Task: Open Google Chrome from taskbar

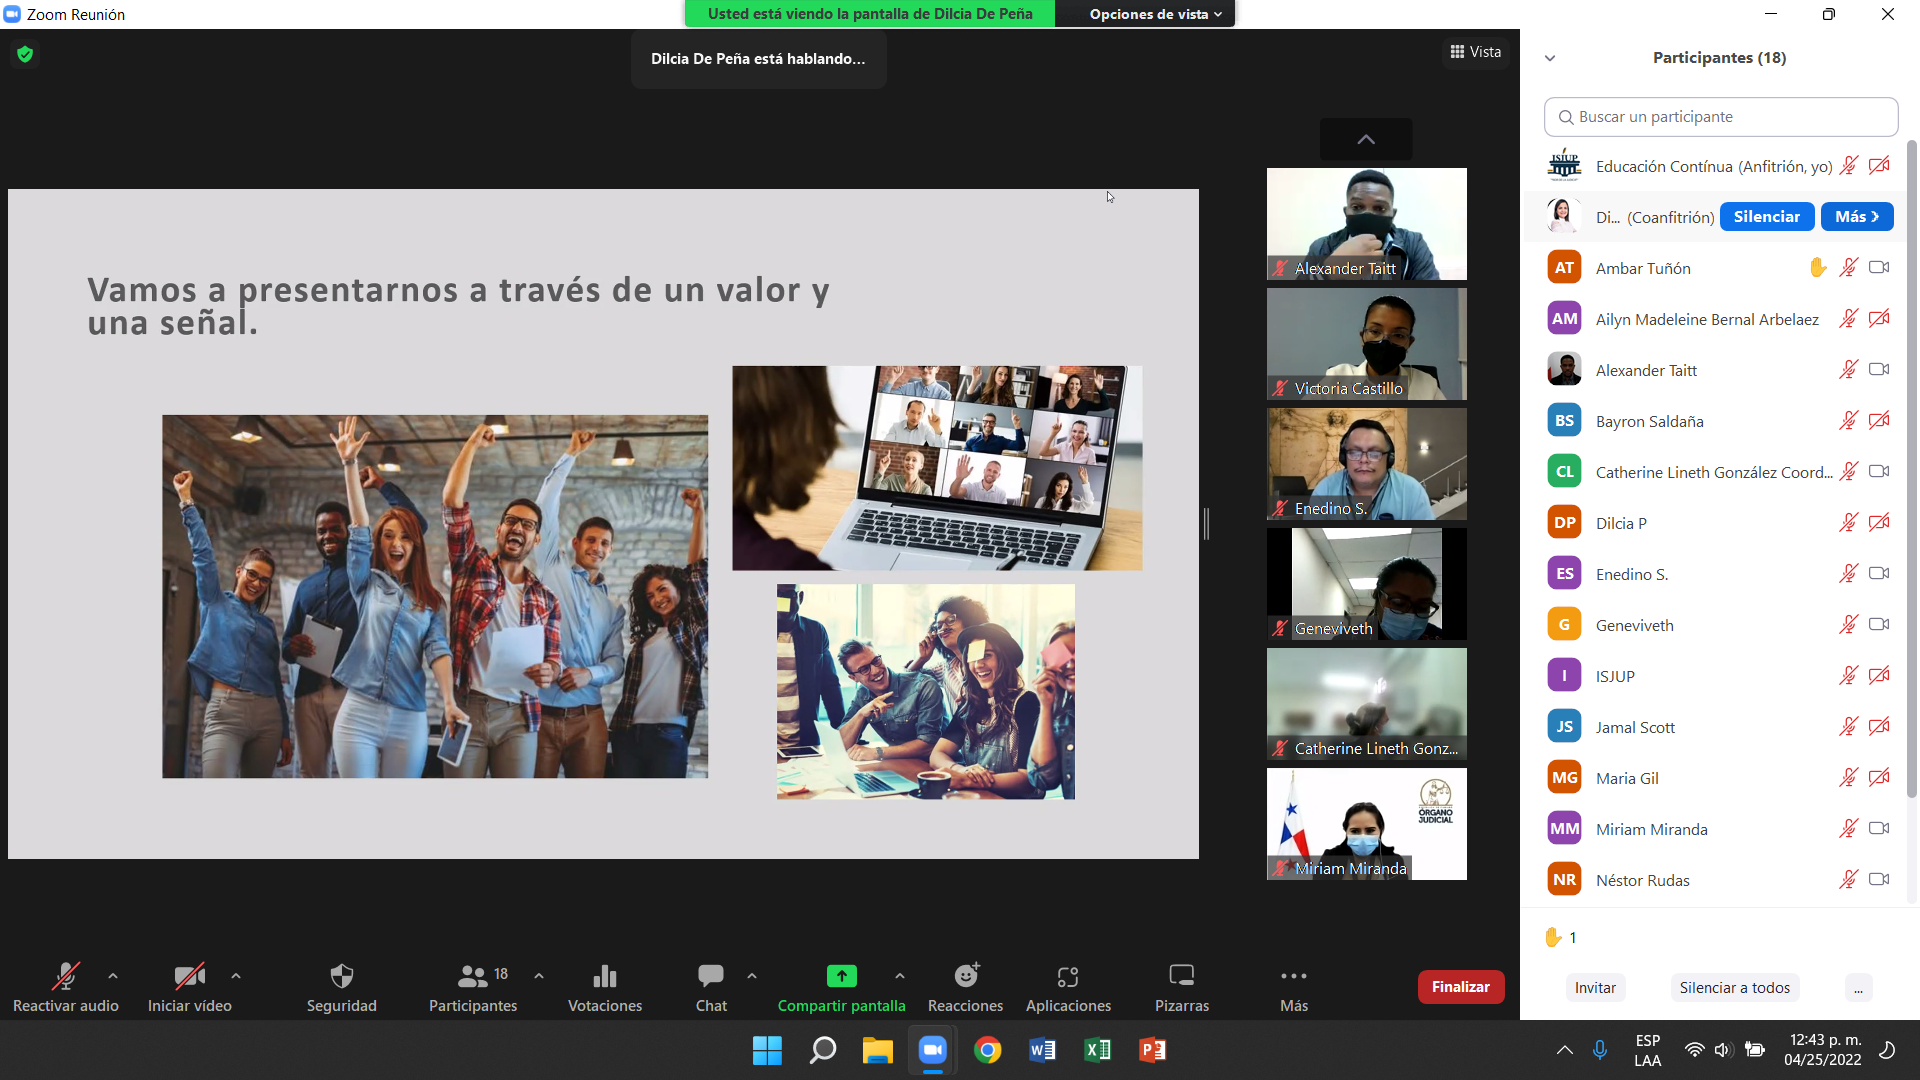Action: coord(988,1050)
